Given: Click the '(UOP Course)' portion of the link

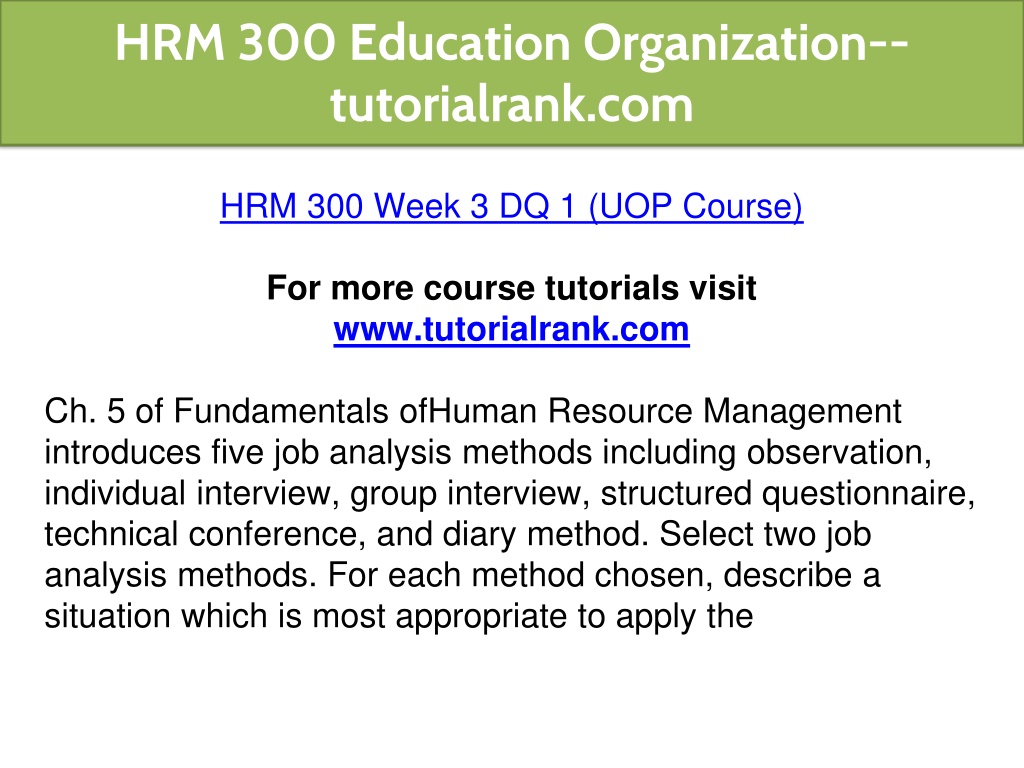Looking at the screenshot, I should click(x=696, y=206).
